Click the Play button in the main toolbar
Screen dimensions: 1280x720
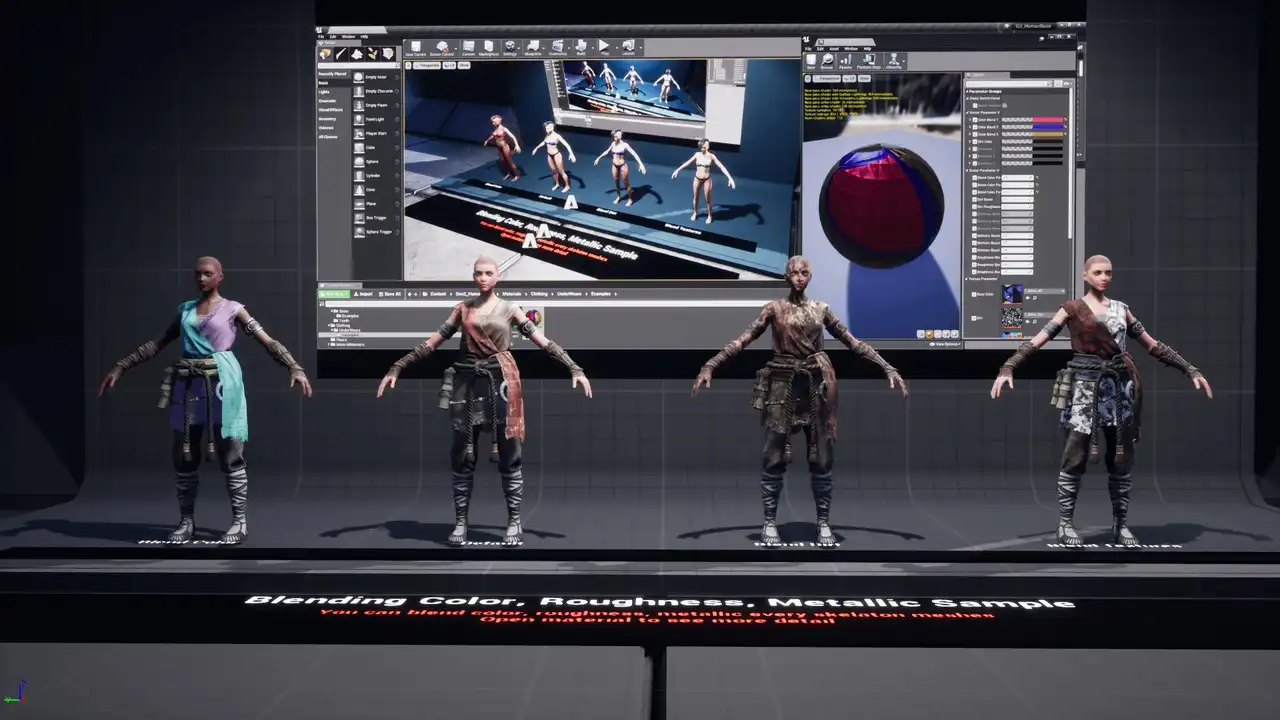point(603,47)
